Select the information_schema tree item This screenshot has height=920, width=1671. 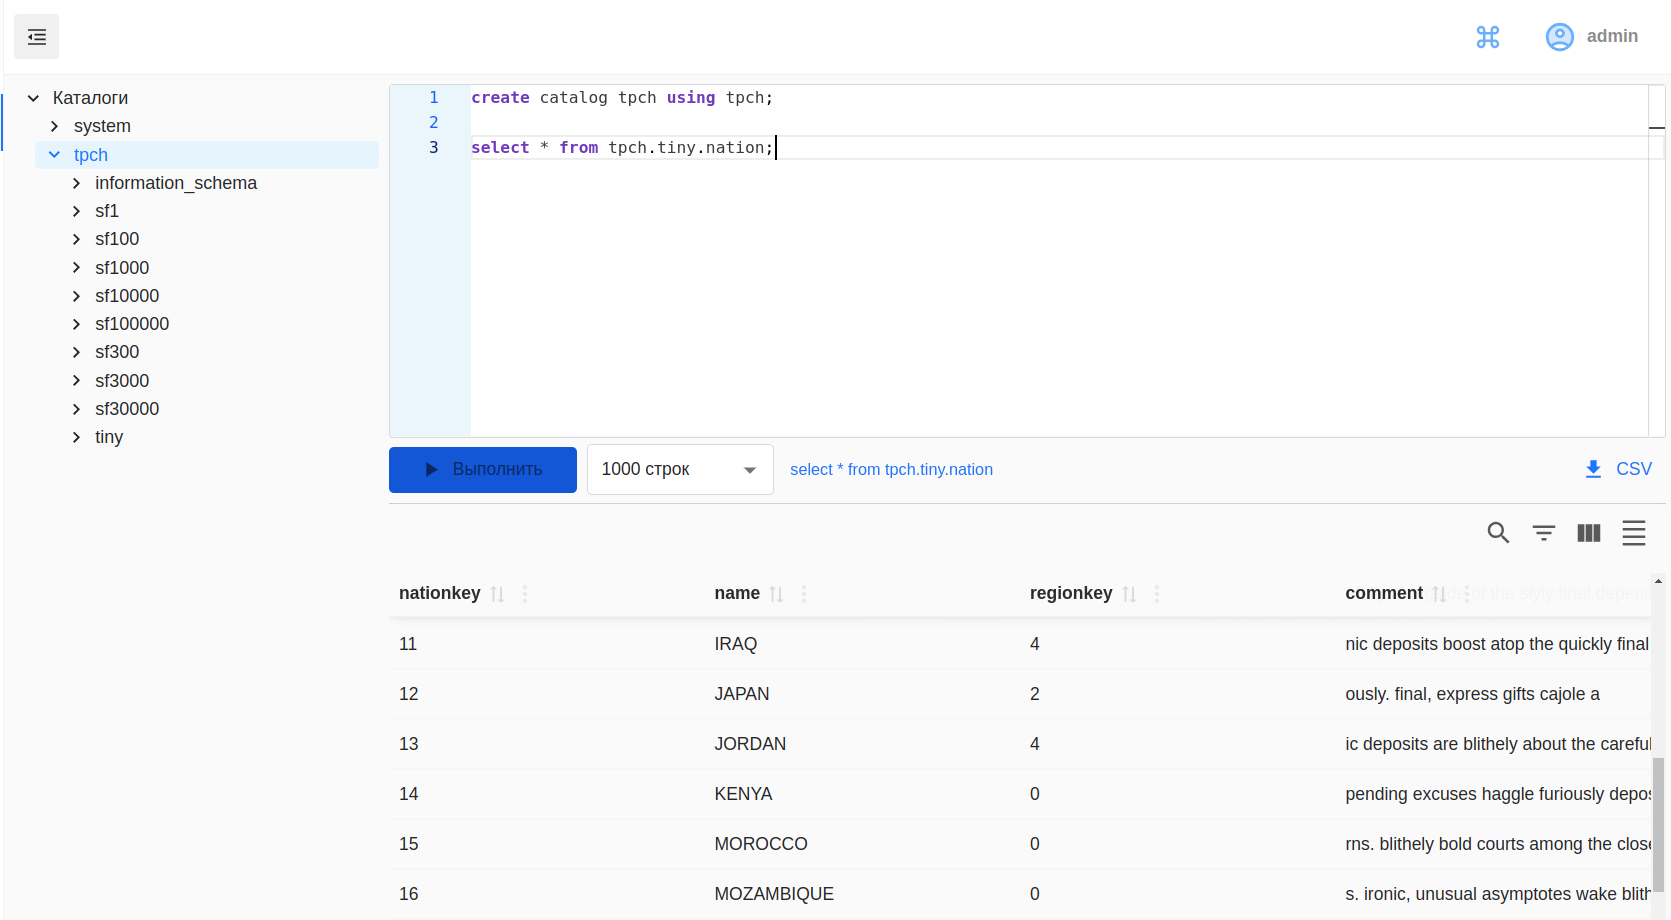pyautogui.click(x=176, y=183)
